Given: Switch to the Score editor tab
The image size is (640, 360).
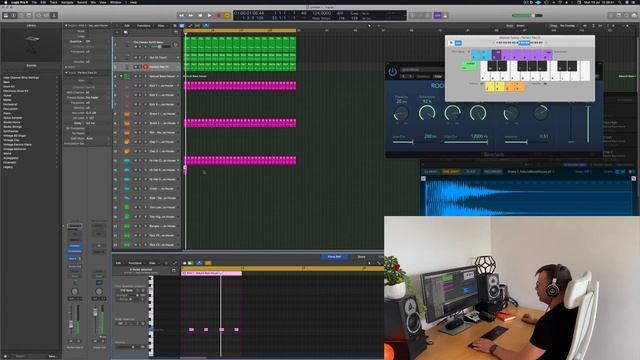Looking at the screenshot, I should (361, 257).
